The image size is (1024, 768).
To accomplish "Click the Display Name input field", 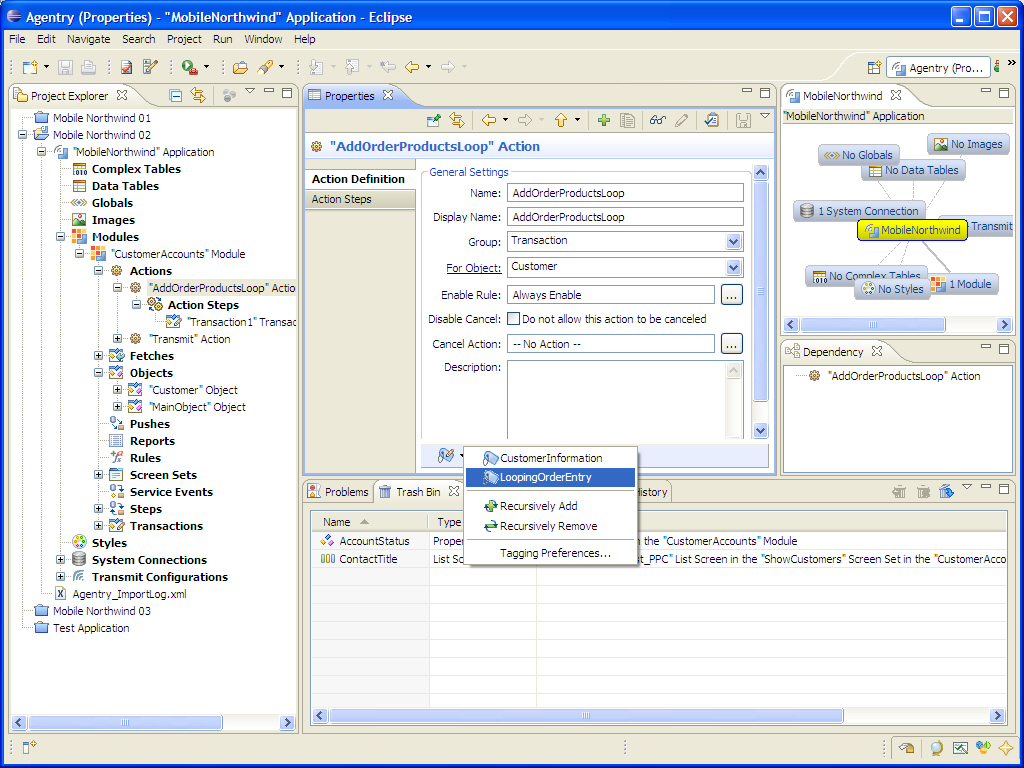I will click(x=626, y=217).
